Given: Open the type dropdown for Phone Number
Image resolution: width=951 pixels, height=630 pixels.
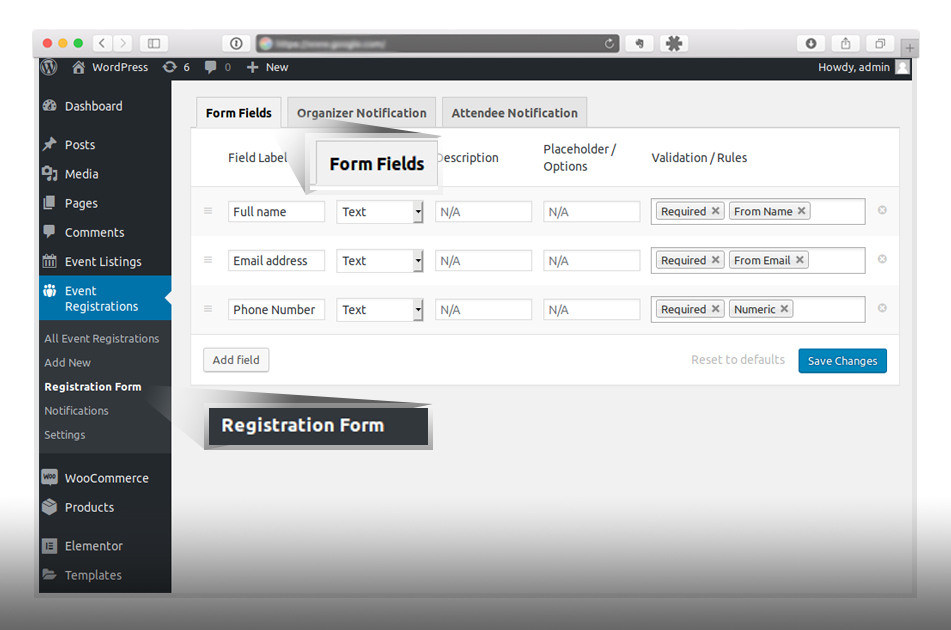Looking at the screenshot, I should [380, 310].
